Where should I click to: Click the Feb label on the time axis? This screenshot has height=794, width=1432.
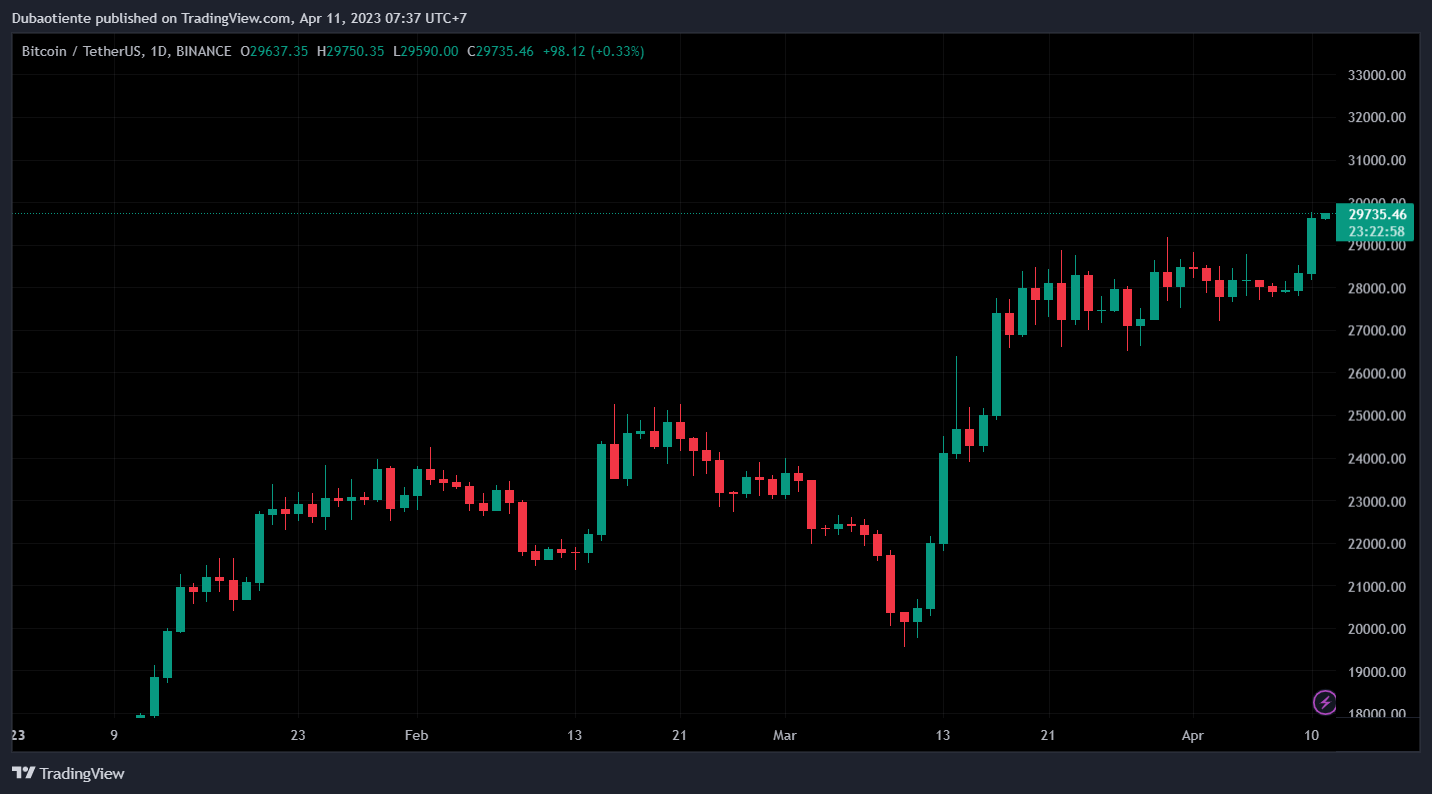[x=416, y=735]
